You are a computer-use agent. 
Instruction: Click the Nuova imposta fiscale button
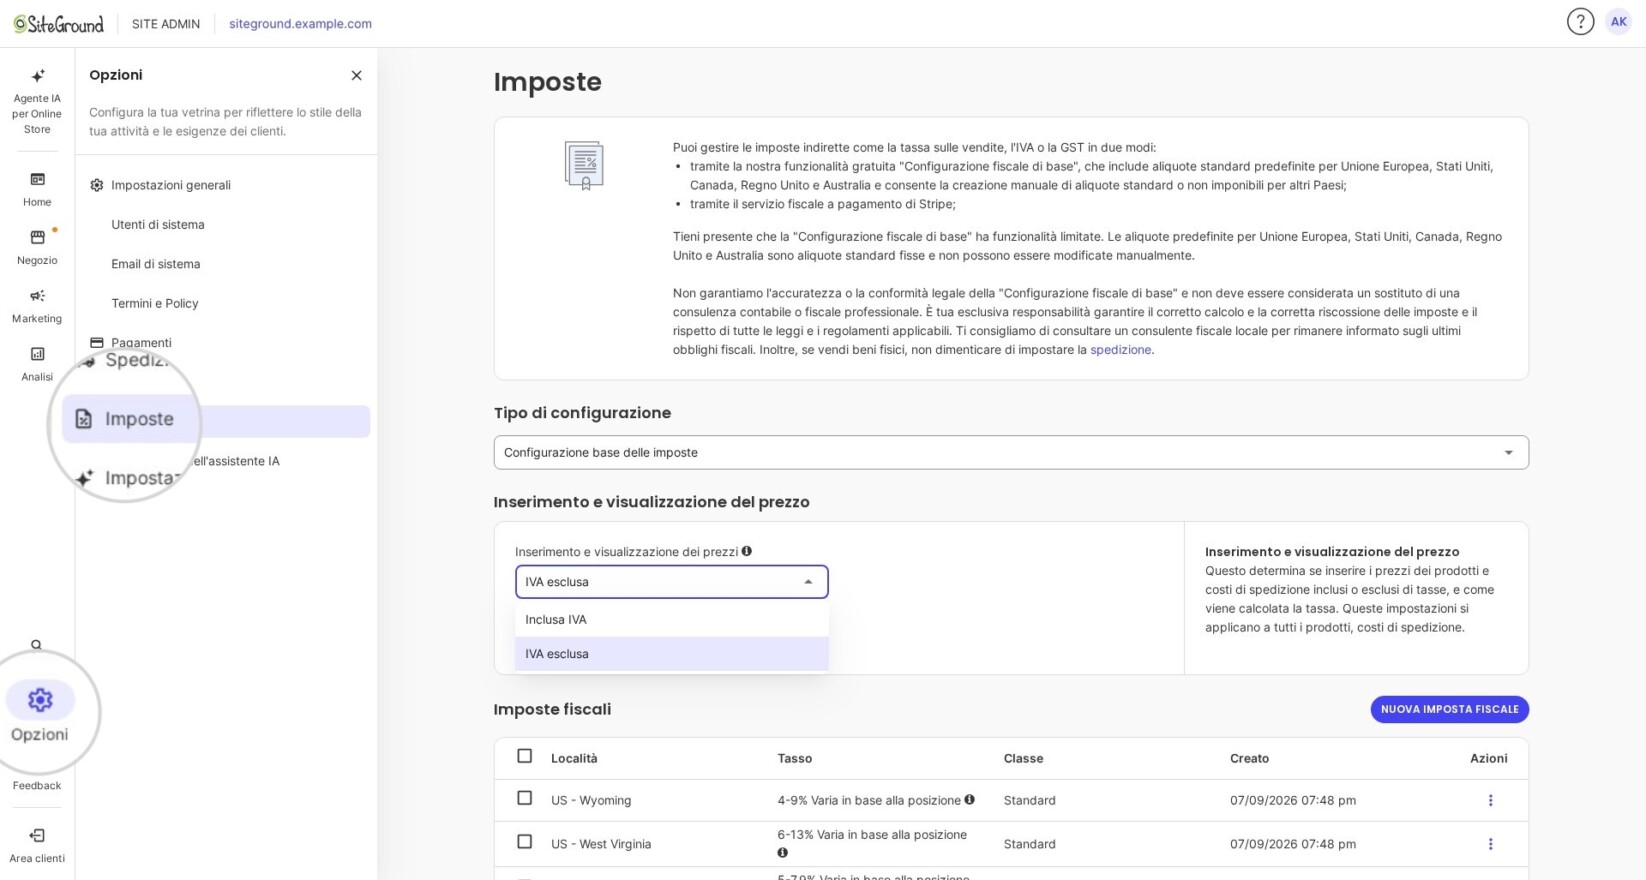click(1449, 709)
